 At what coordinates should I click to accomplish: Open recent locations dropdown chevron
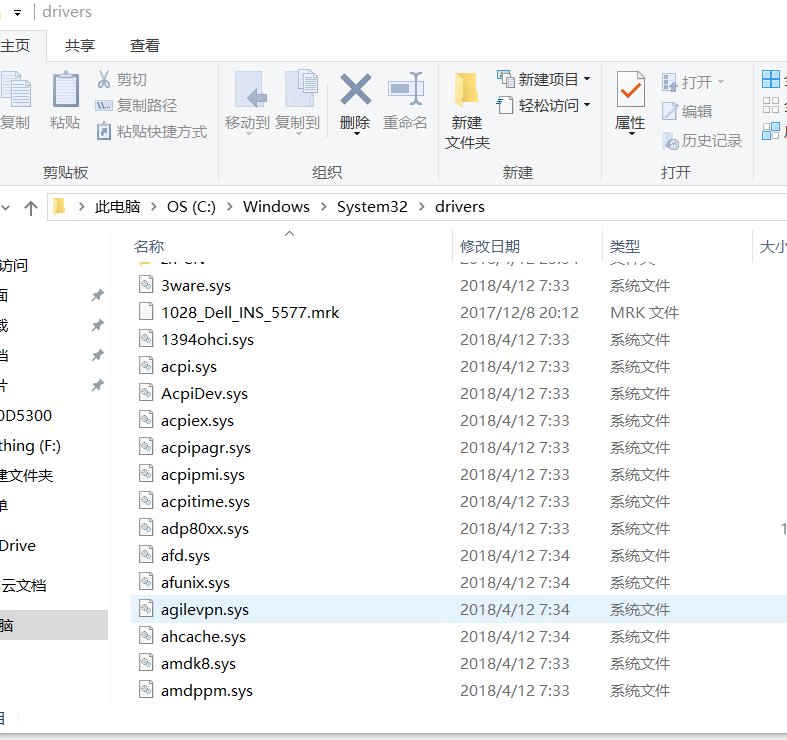(x=6, y=207)
